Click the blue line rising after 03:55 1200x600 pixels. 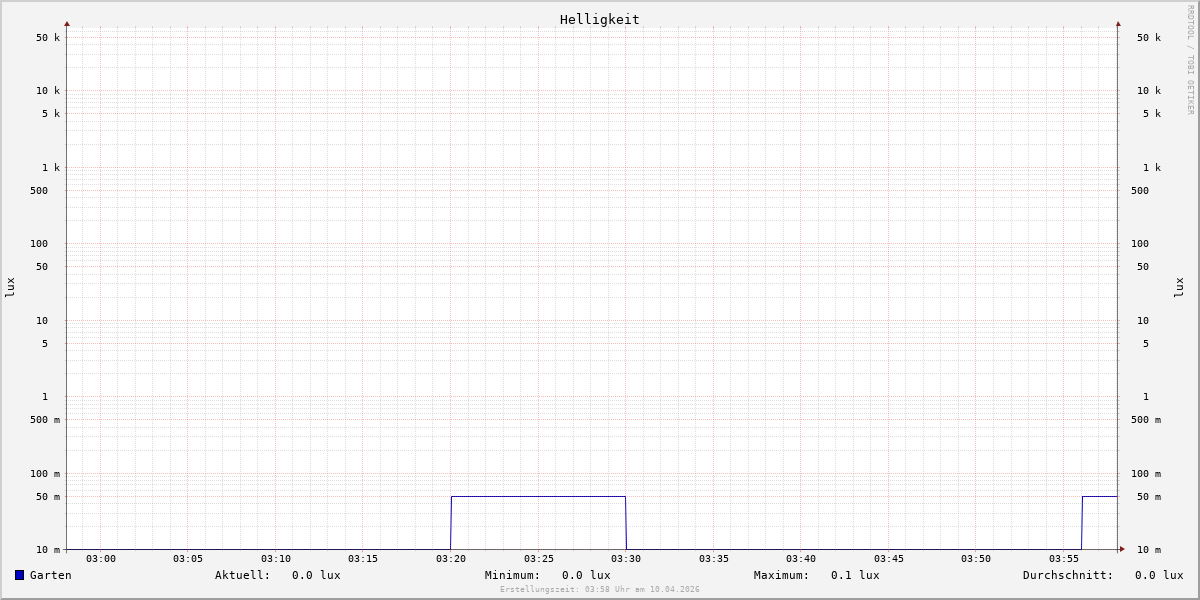click(1082, 522)
